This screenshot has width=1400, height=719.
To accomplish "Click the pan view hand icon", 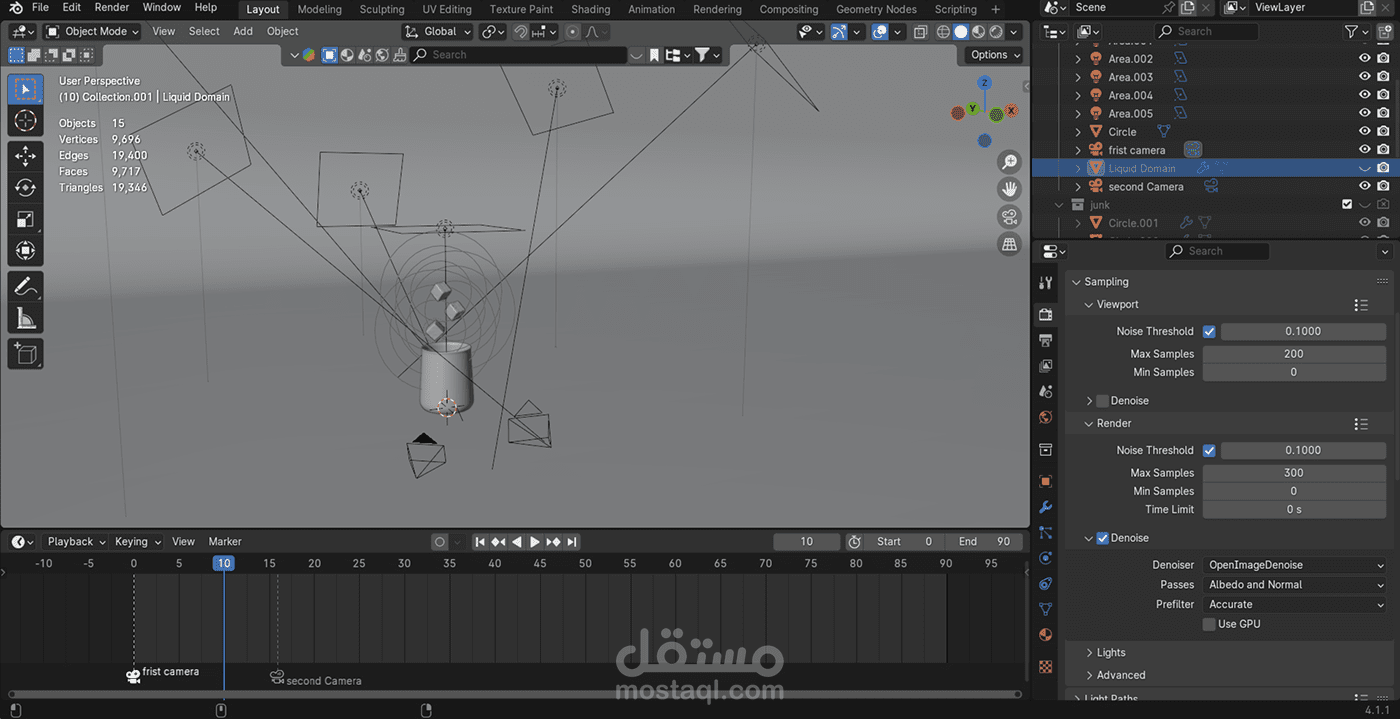I will pos(1010,189).
